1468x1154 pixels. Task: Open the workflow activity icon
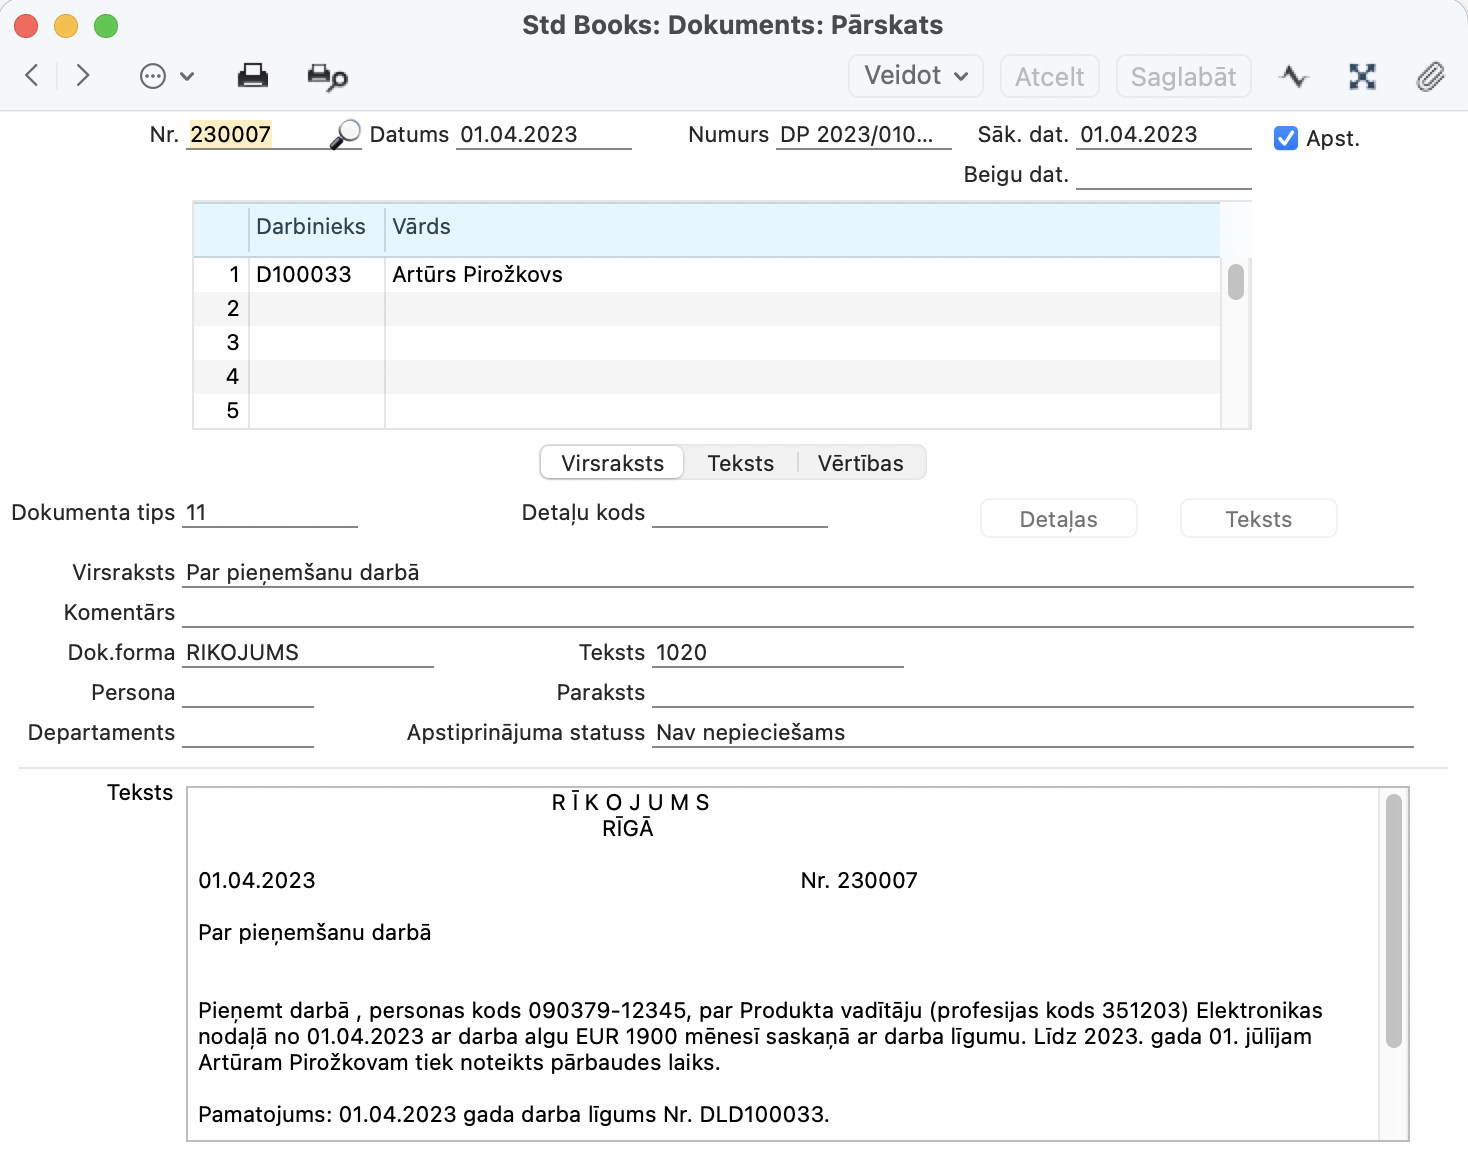pyautogui.click(x=1294, y=76)
